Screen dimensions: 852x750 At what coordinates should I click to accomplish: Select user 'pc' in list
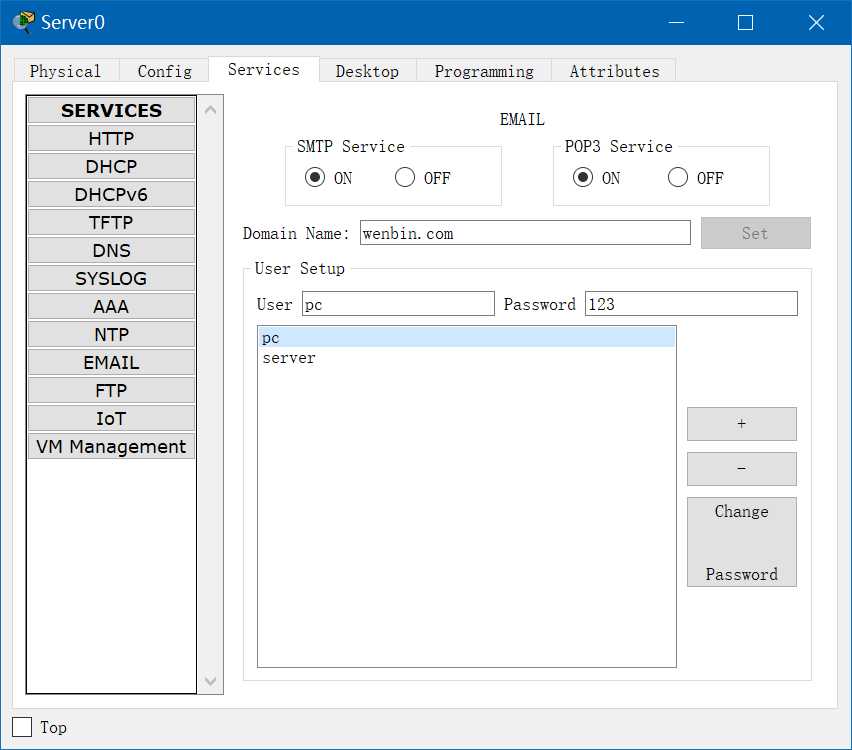click(467, 338)
